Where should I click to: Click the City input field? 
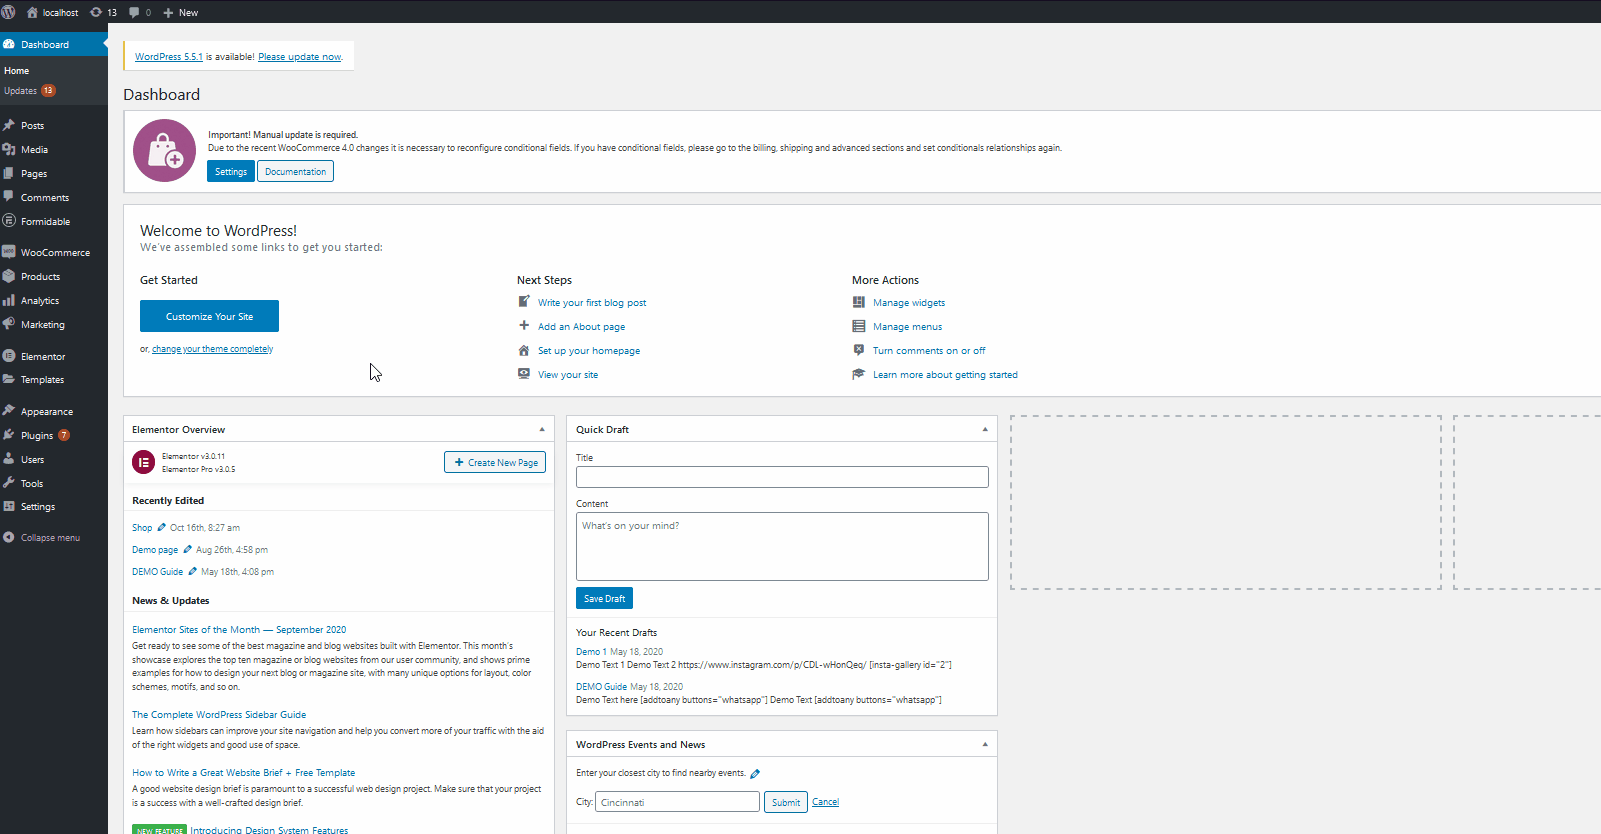point(678,802)
